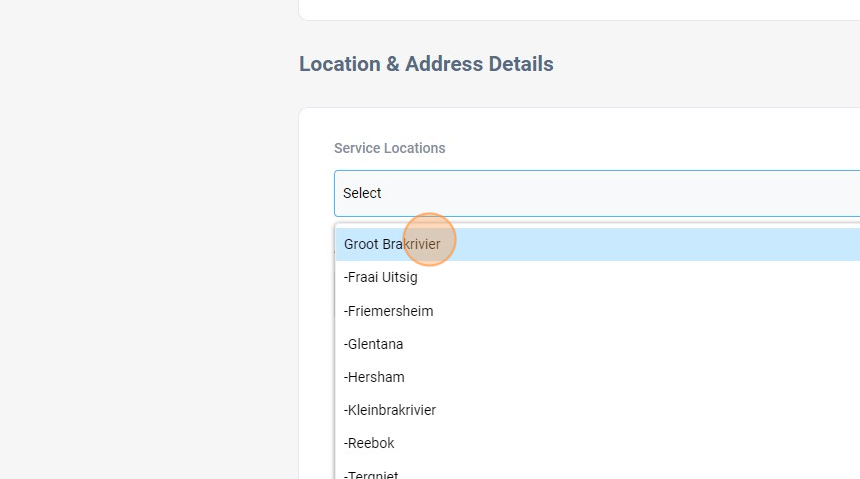Select Groot Brakrivier from the list

coord(392,244)
